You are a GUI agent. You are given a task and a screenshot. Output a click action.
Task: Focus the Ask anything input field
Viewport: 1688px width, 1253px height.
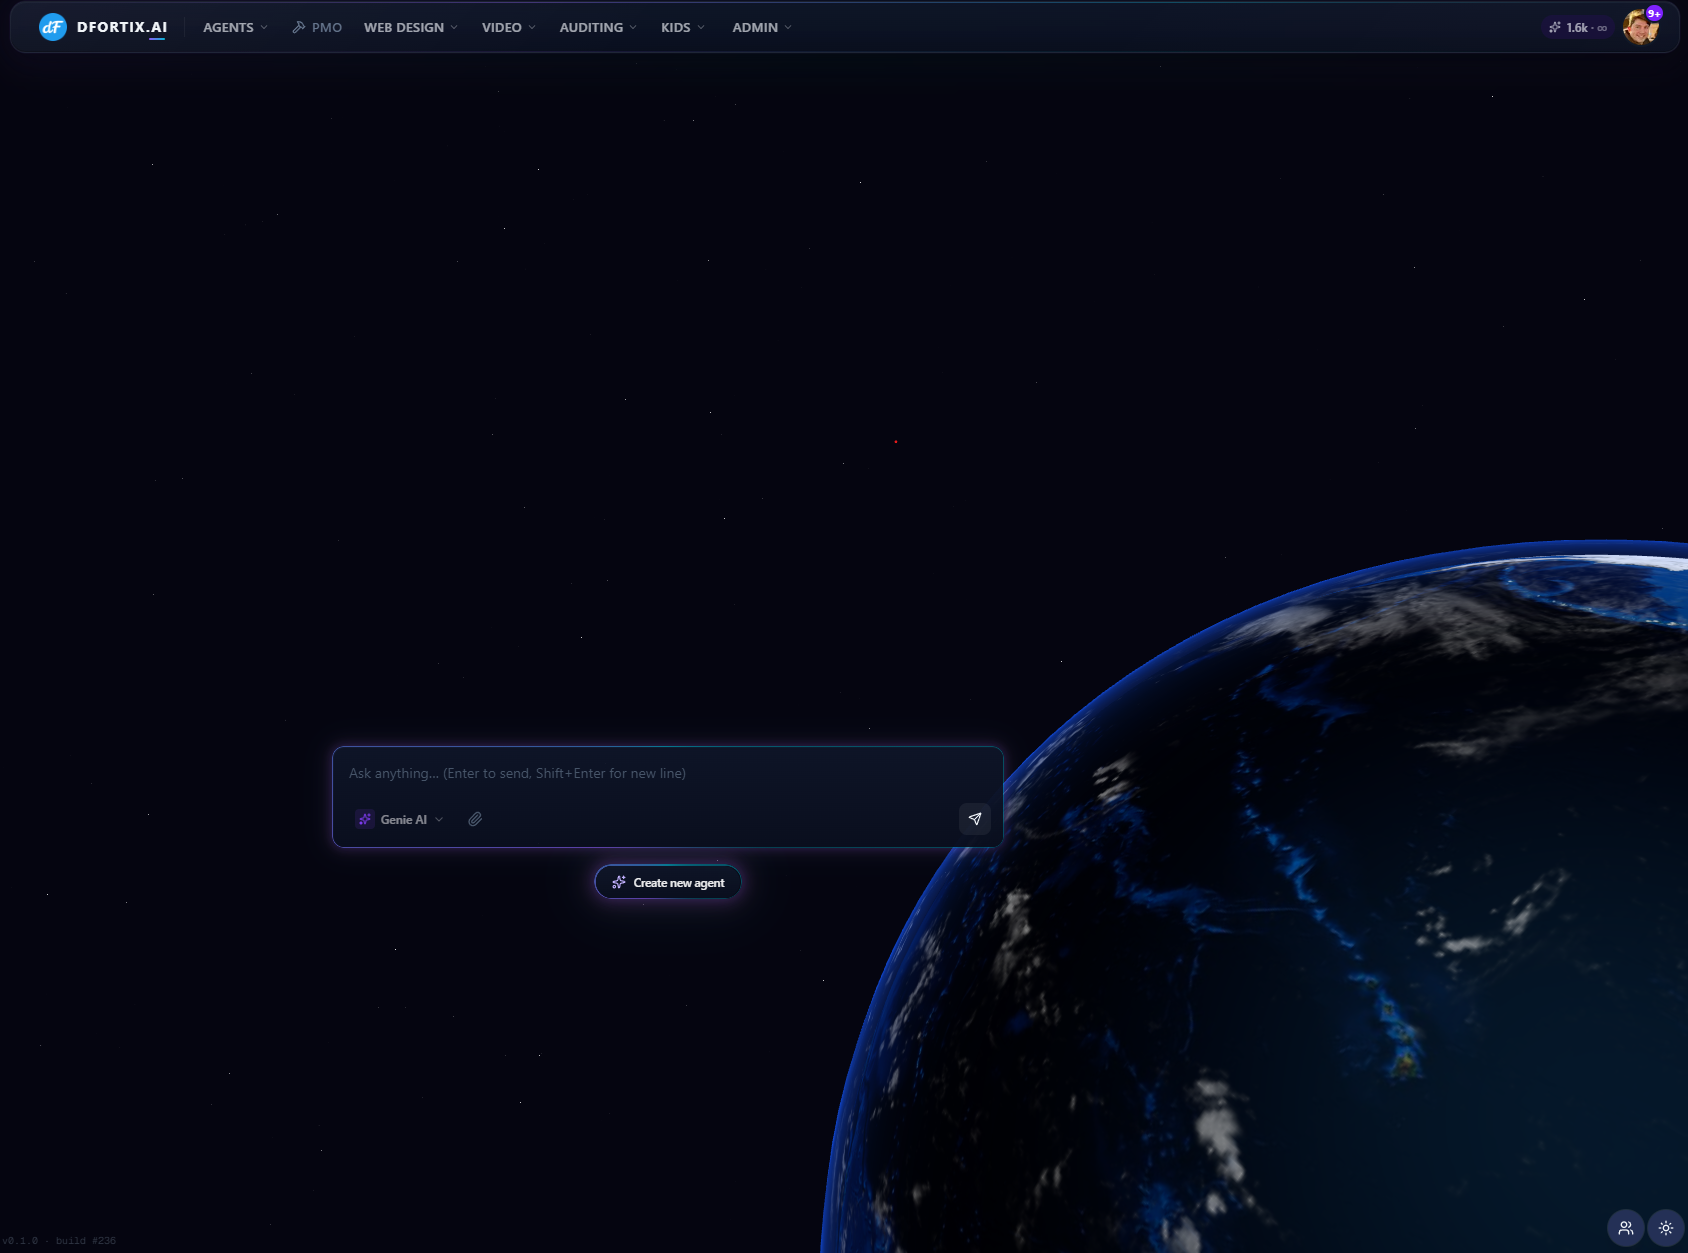click(x=667, y=773)
